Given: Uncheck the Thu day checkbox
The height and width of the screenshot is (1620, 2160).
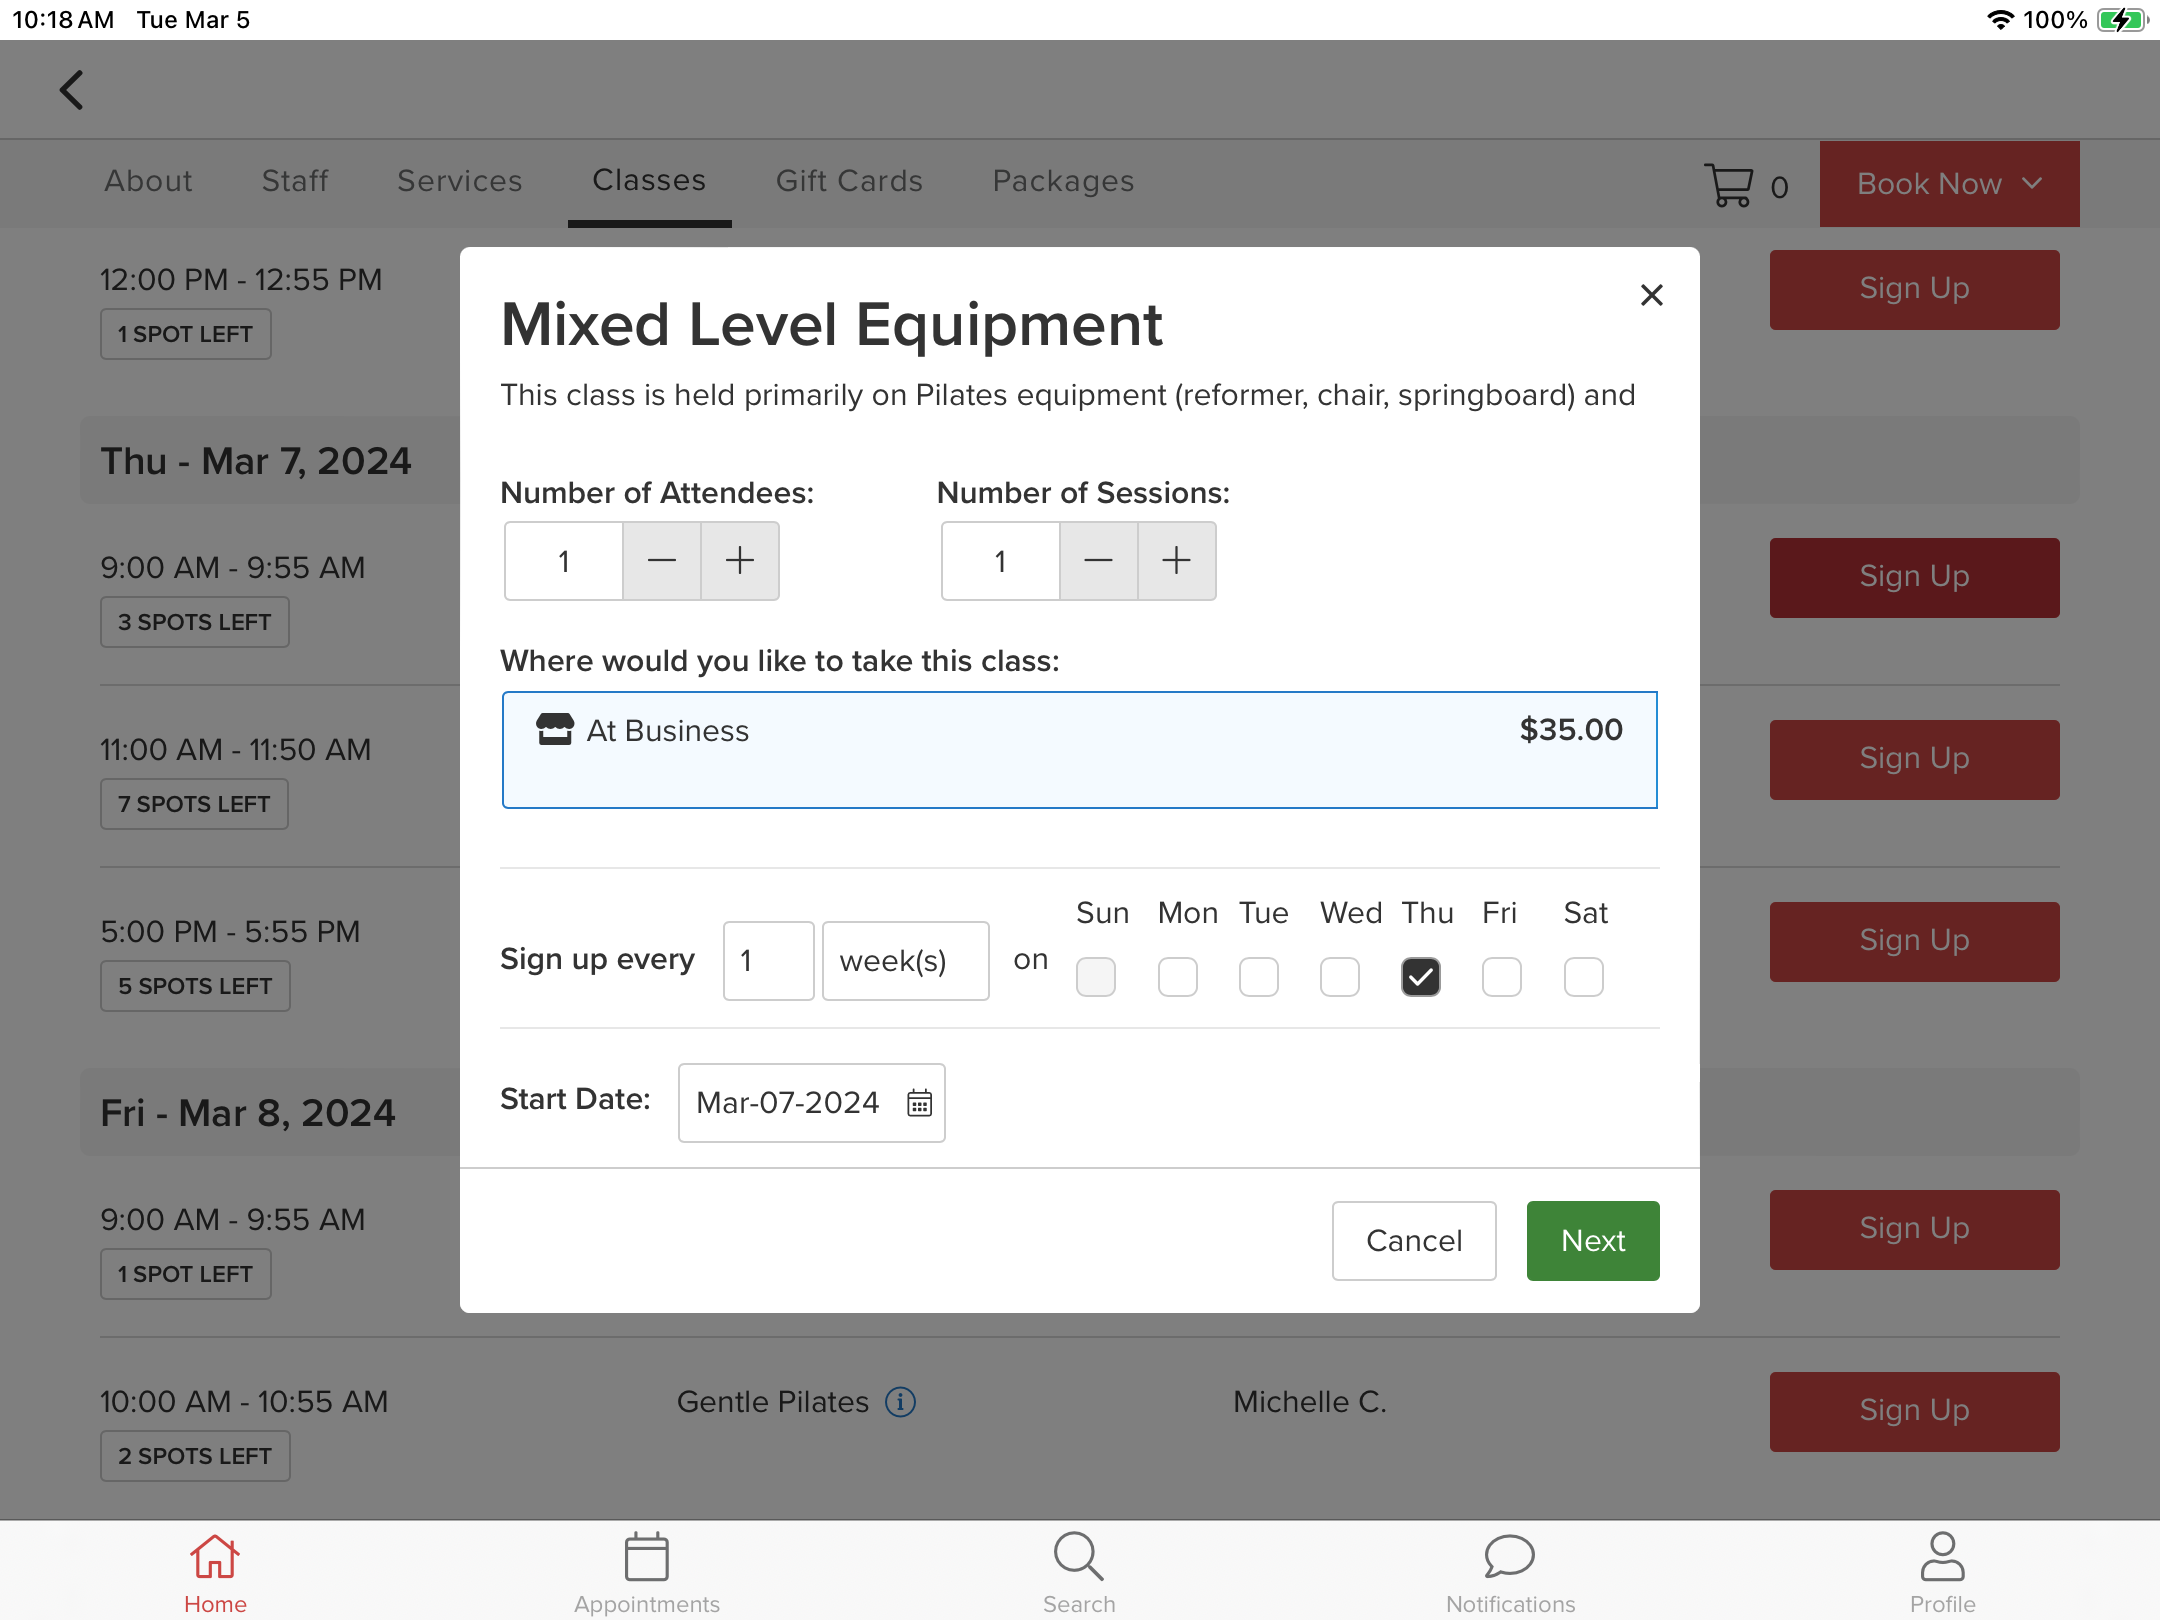Looking at the screenshot, I should [1420, 977].
